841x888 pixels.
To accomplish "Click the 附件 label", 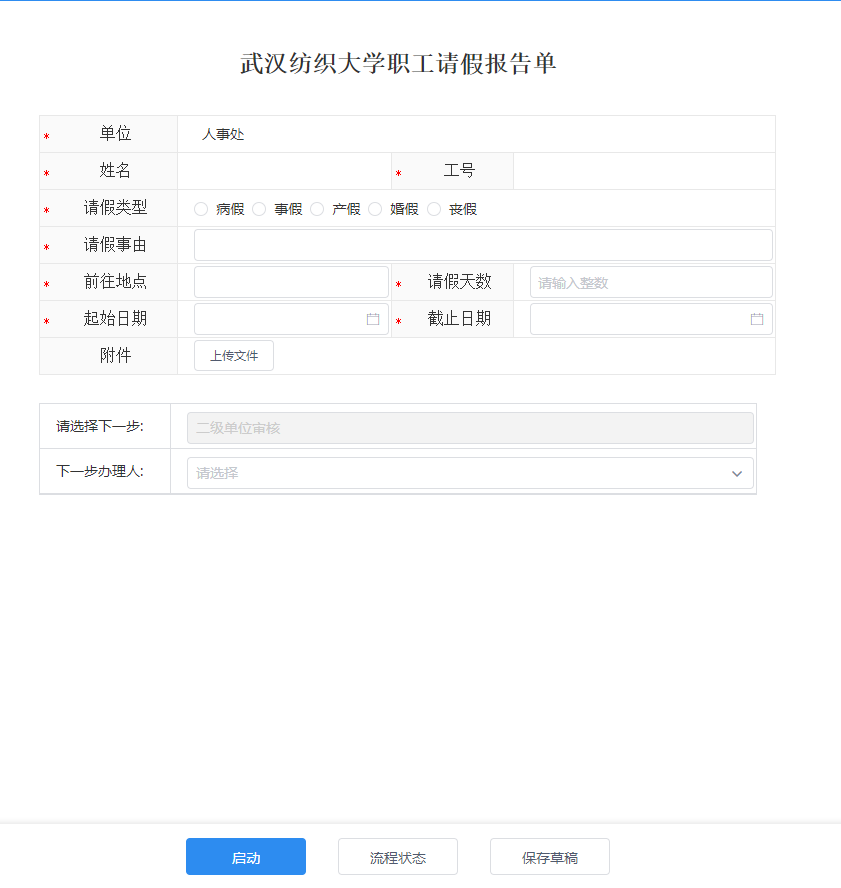I will coord(115,355).
